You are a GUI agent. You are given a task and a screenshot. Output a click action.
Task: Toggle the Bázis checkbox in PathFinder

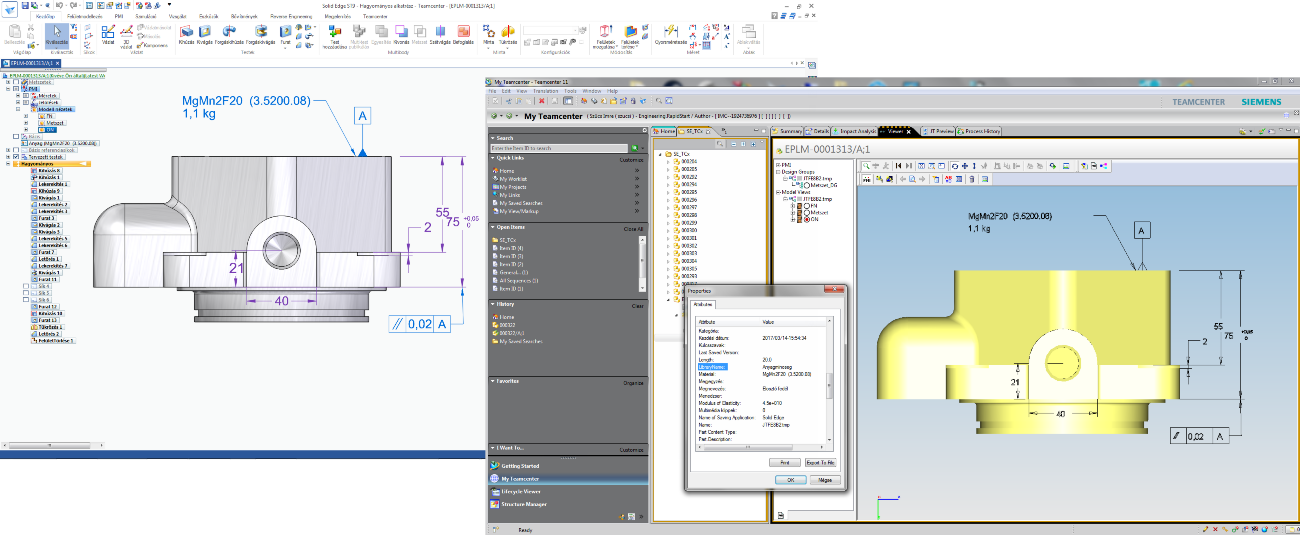tap(15, 137)
